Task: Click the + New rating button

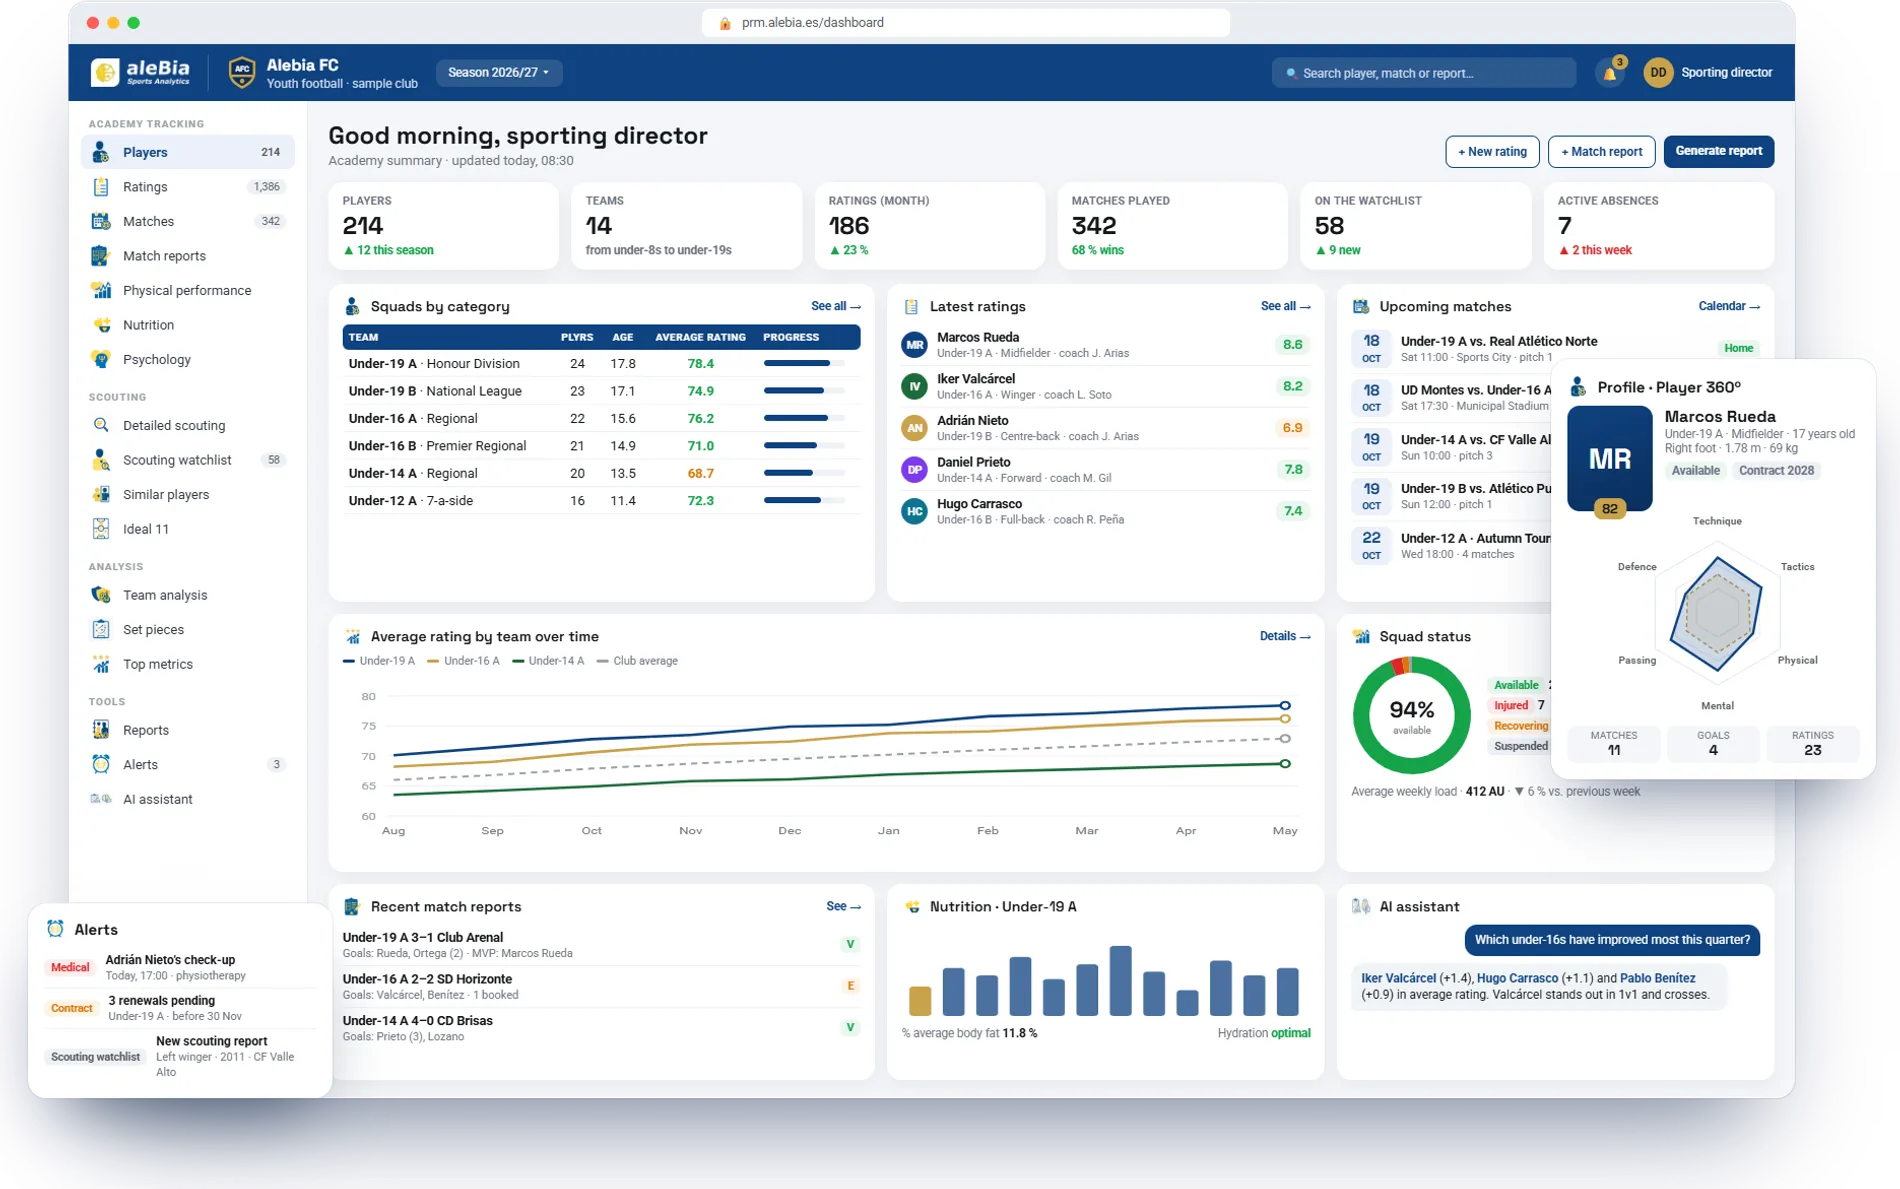Action: click(x=1492, y=152)
